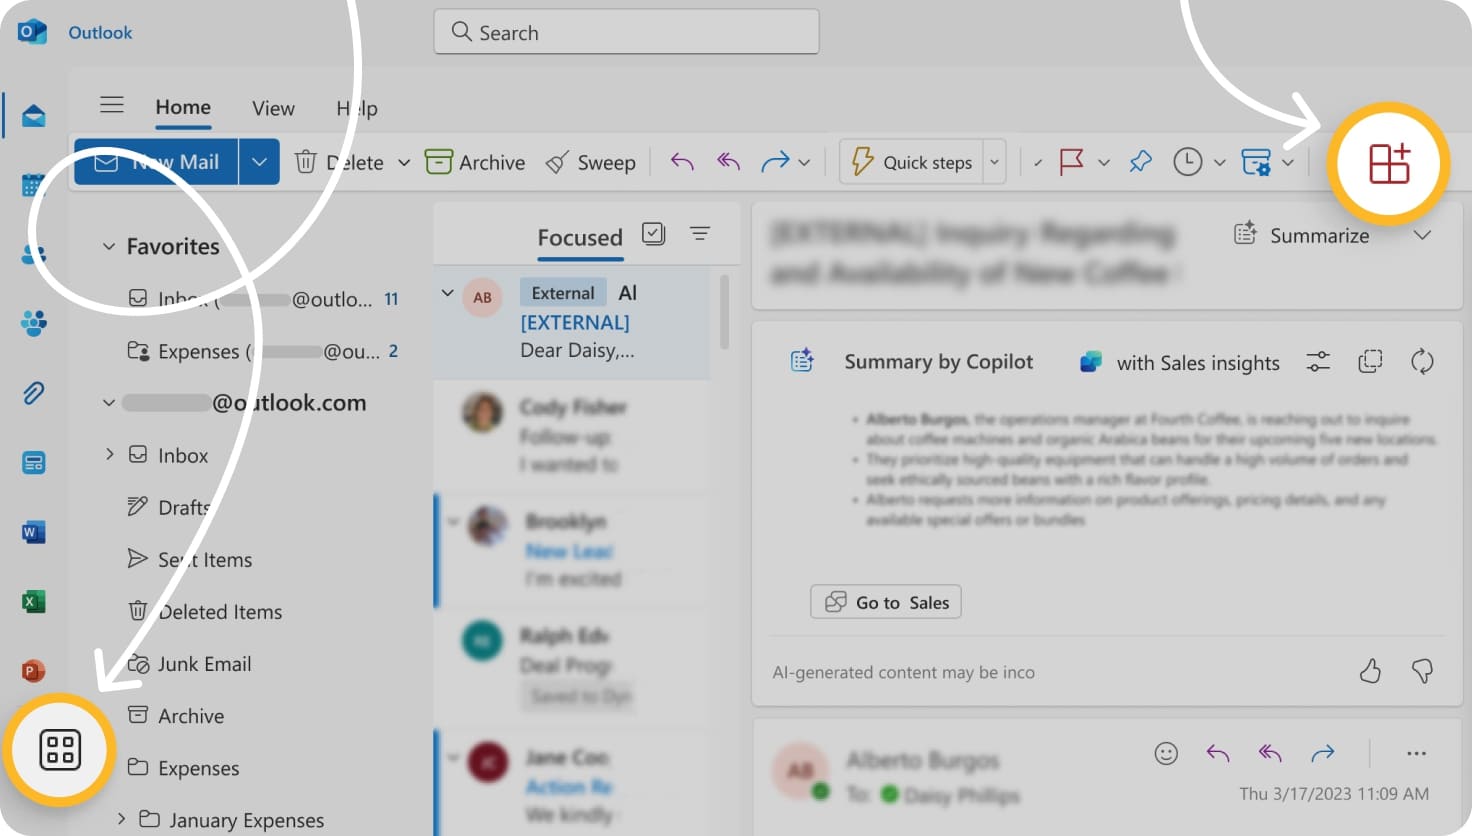The width and height of the screenshot is (1472, 836).
Task: Open the More apps grid icon
Action: [x=60, y=750]
